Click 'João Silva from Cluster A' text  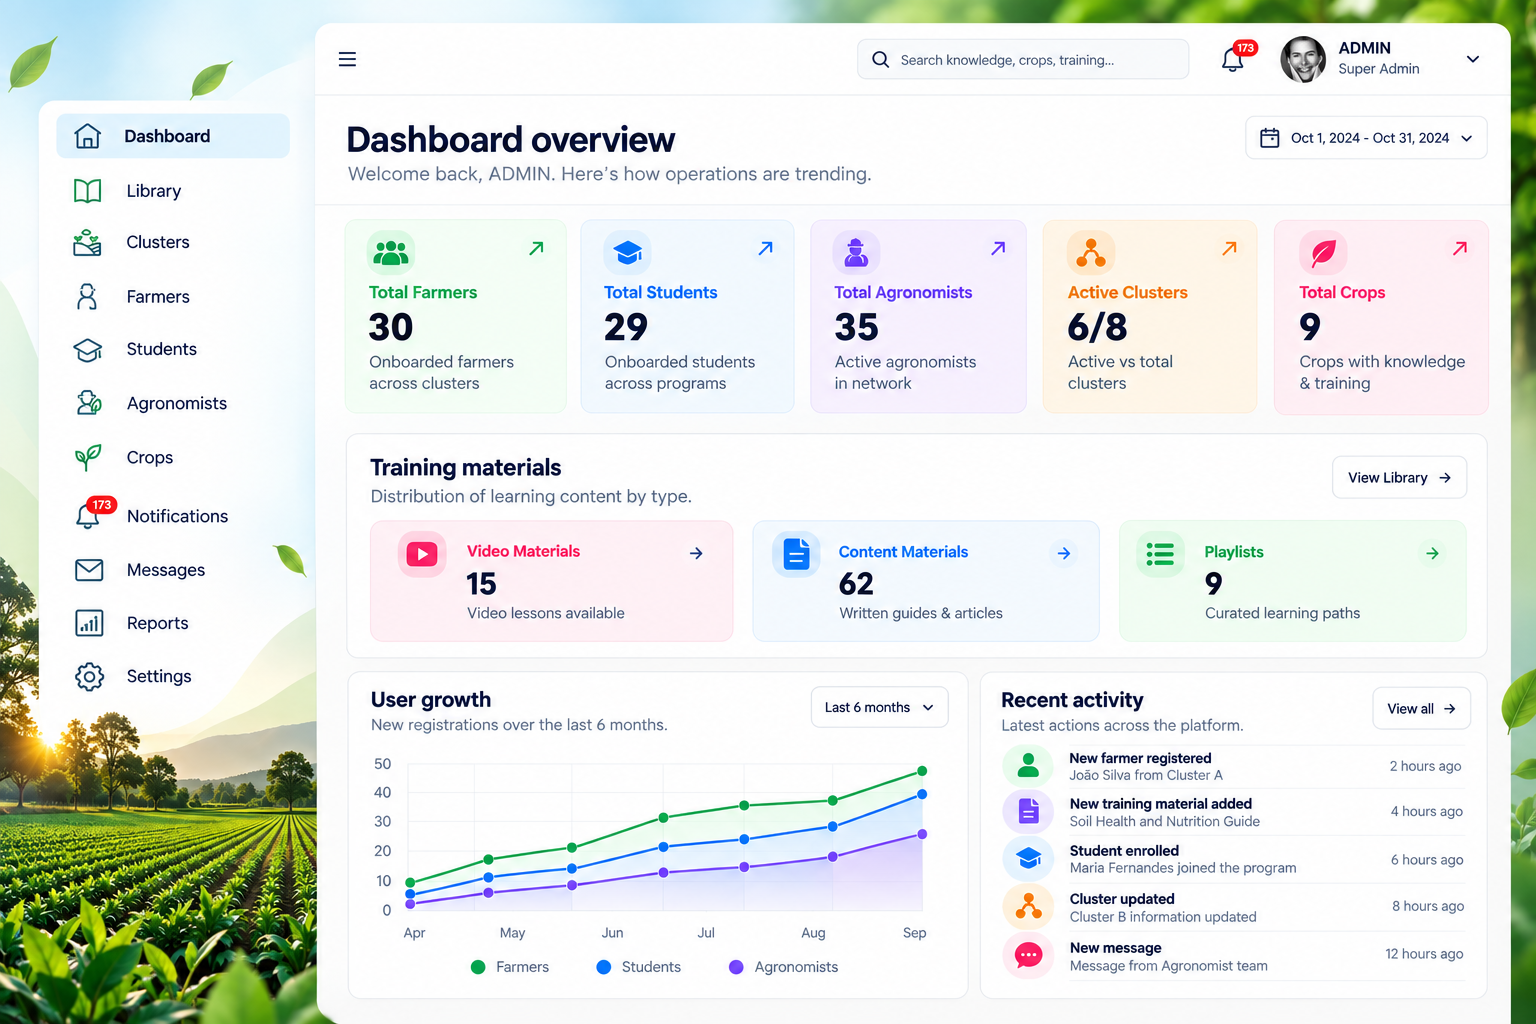(x=1146, y=775)
